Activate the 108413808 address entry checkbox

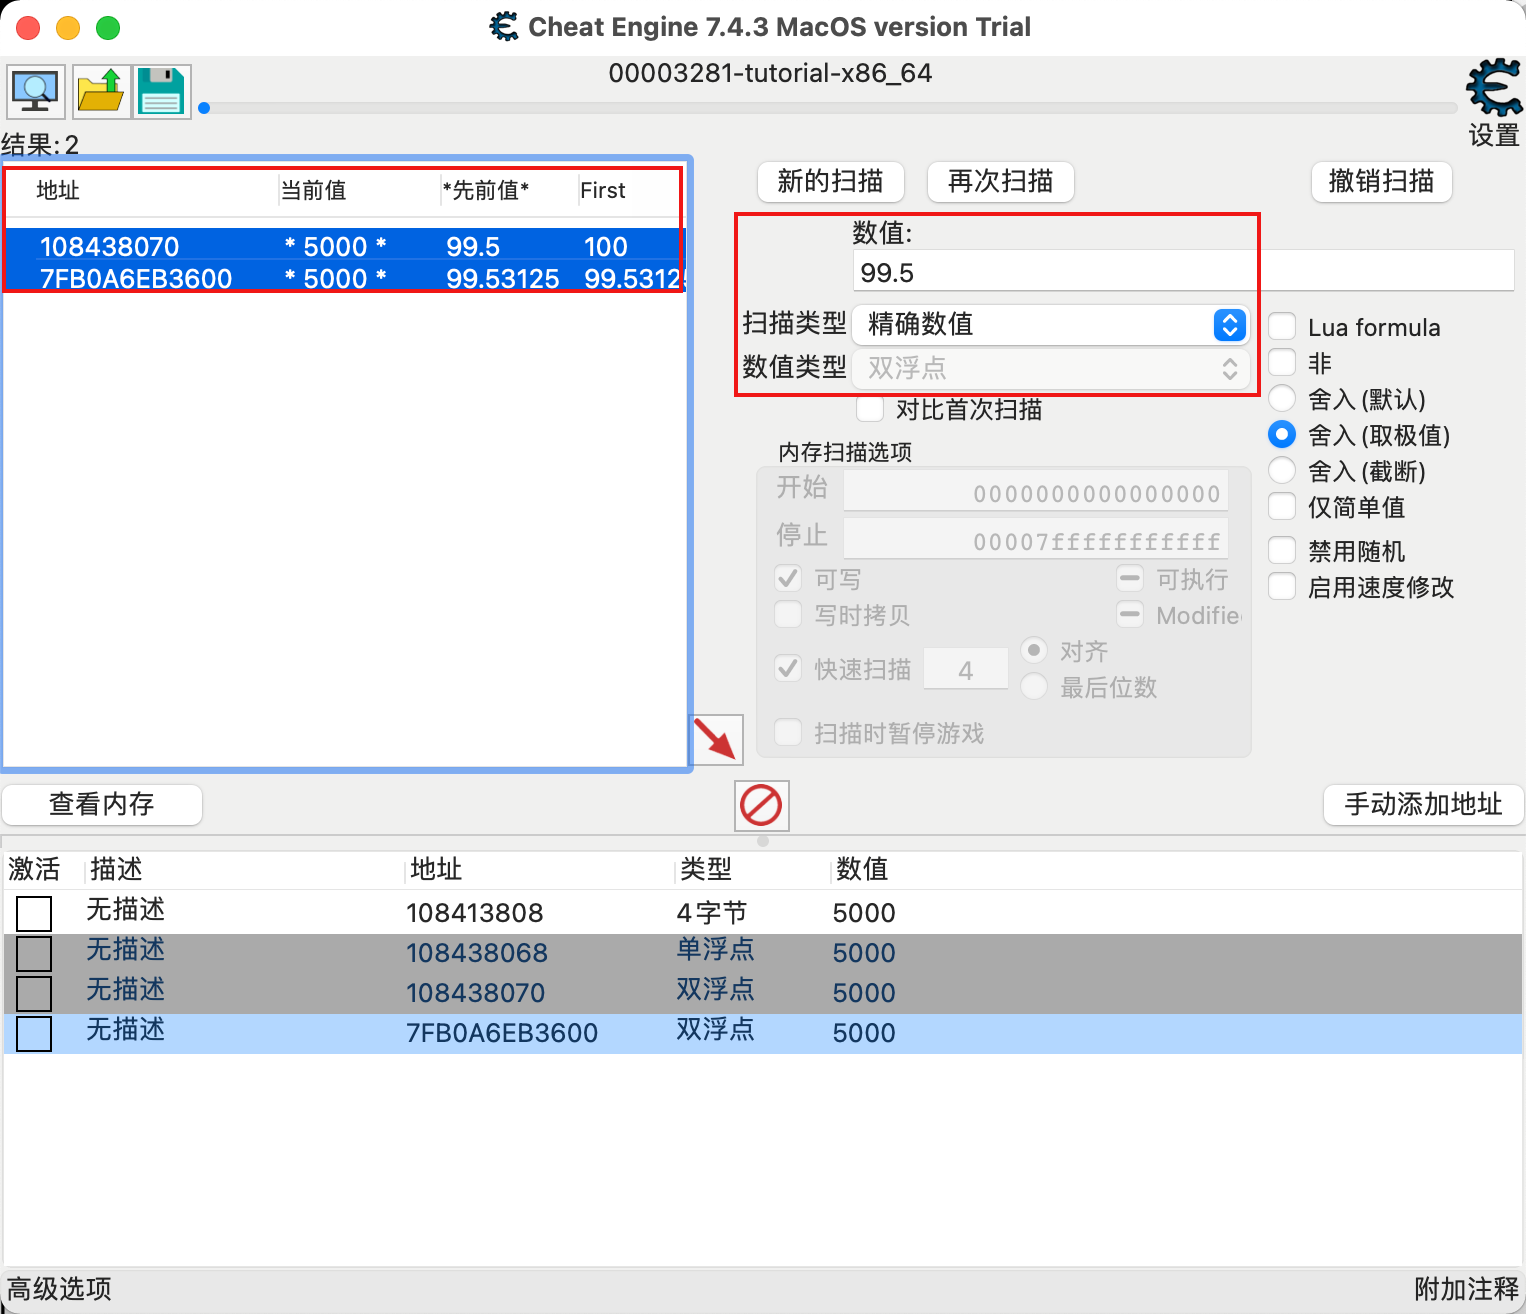pyautogui.click(x=34, y=913)
